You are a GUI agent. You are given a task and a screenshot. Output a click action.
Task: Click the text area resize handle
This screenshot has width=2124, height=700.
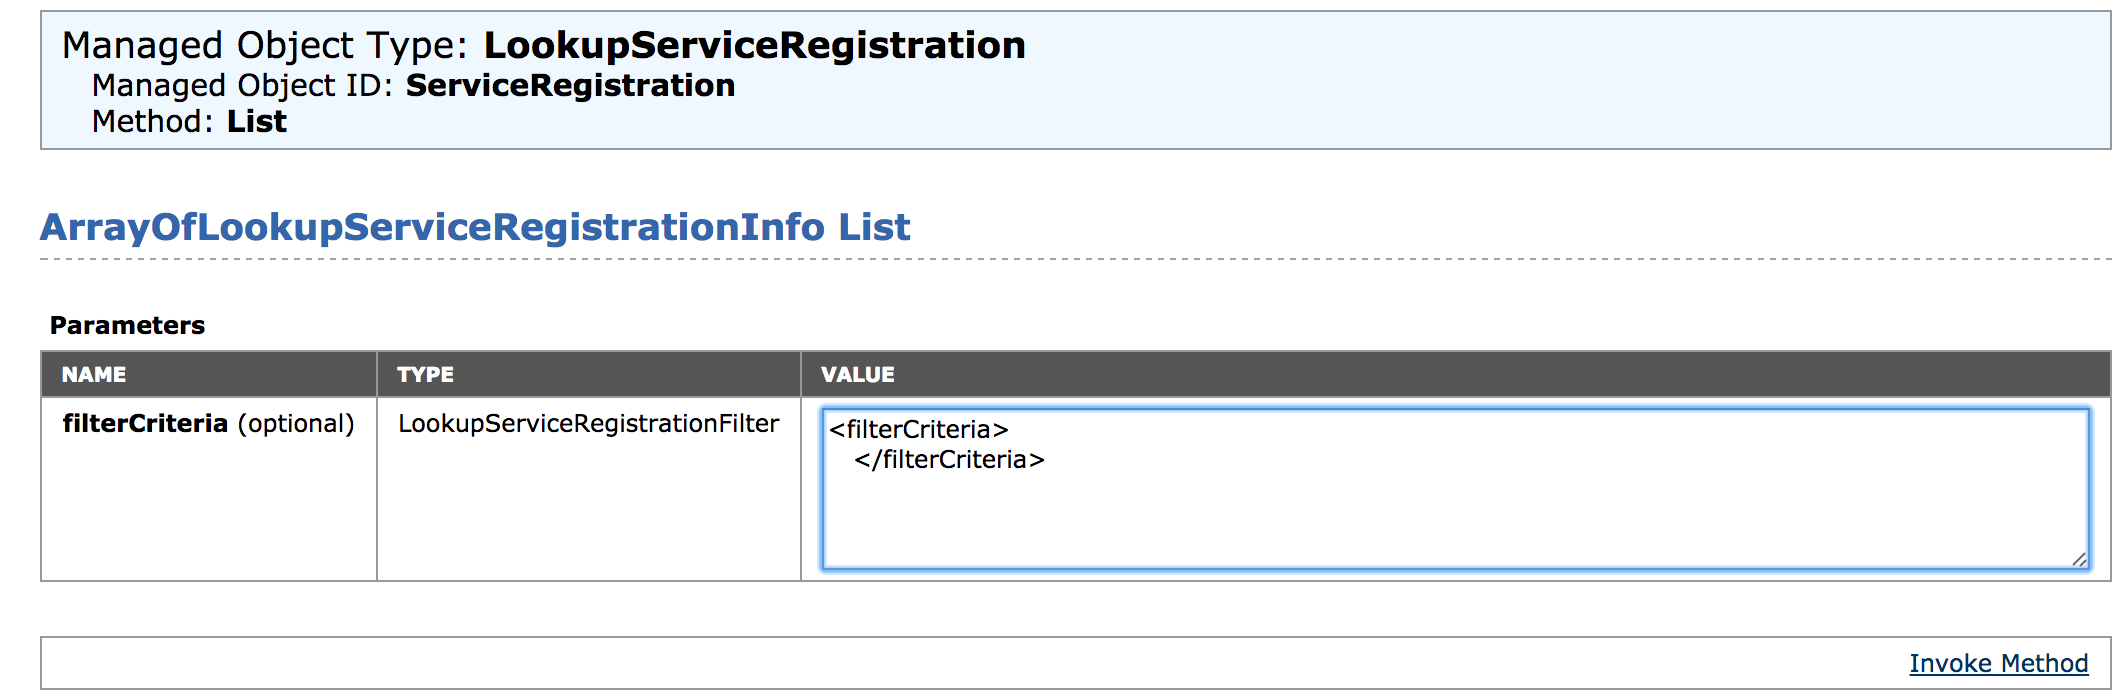pyautogui.click(x=2079, y=559)
